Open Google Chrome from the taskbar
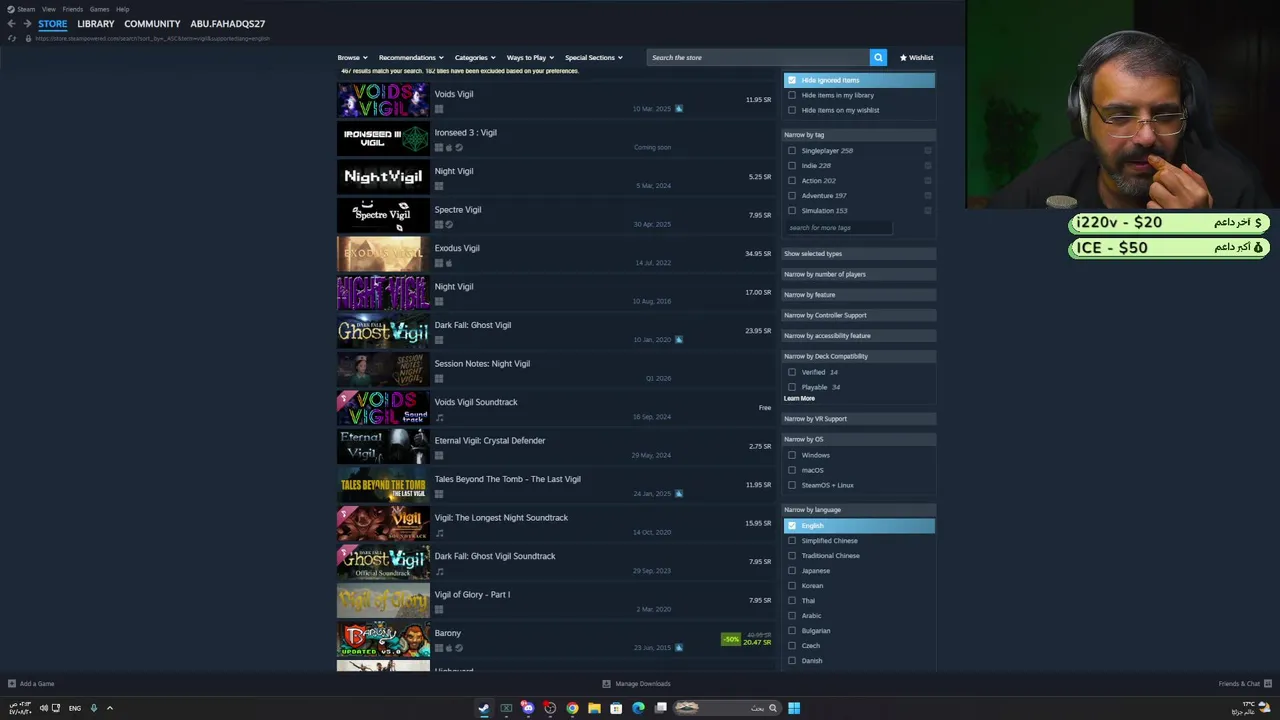Viewport: 1280px width, 720px height. click(x=572, y=708)
